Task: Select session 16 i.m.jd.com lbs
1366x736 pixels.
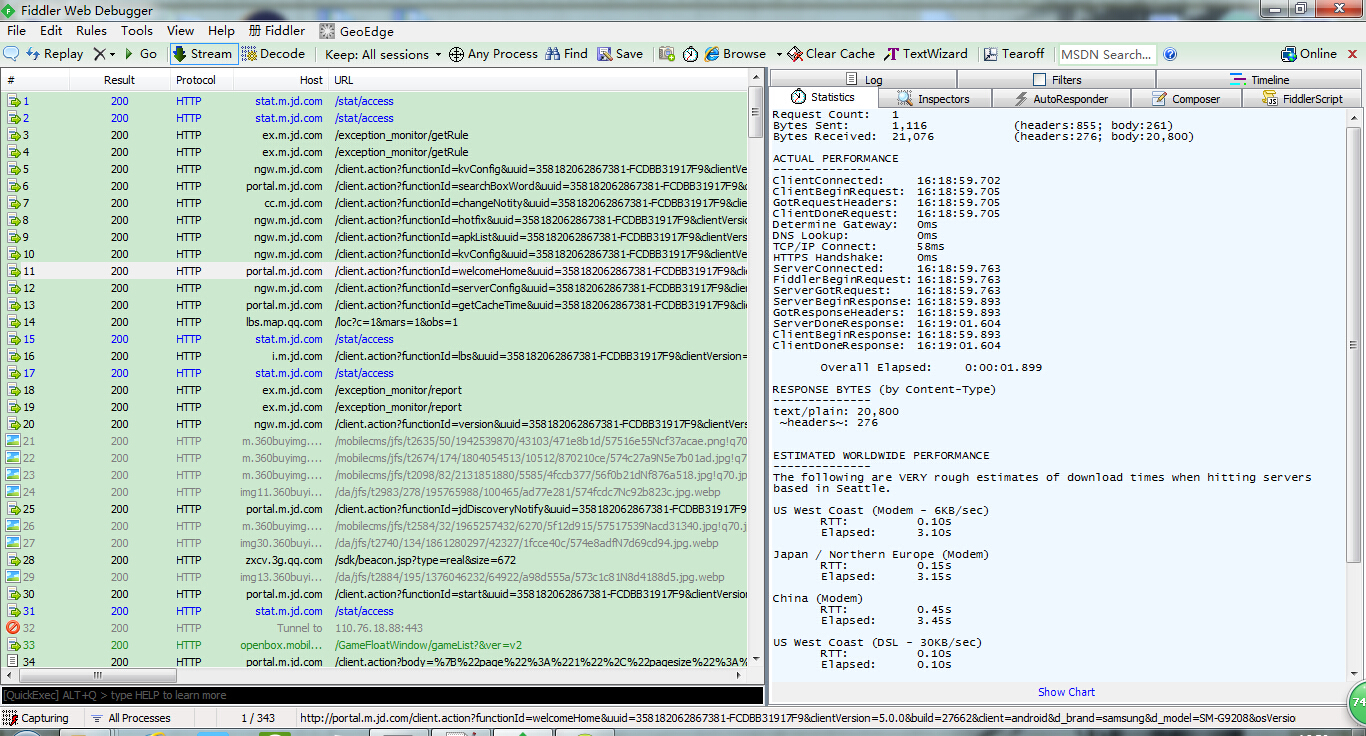Action: tap(374, 356)
